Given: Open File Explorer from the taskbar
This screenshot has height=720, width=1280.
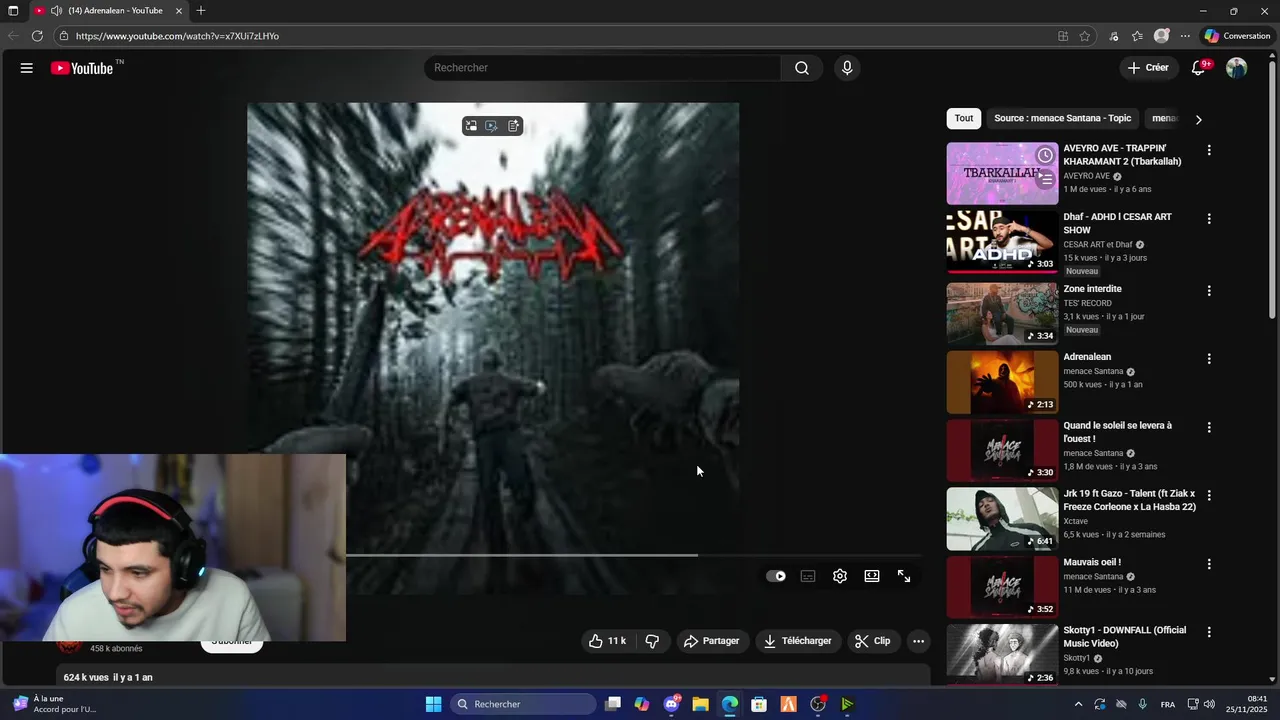Looking at the screenshot, I should 700,704.
